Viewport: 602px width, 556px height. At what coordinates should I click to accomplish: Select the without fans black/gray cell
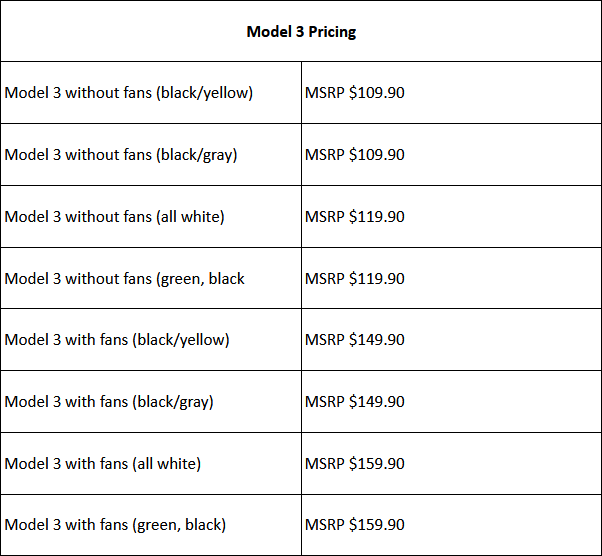tap(151, 154)
